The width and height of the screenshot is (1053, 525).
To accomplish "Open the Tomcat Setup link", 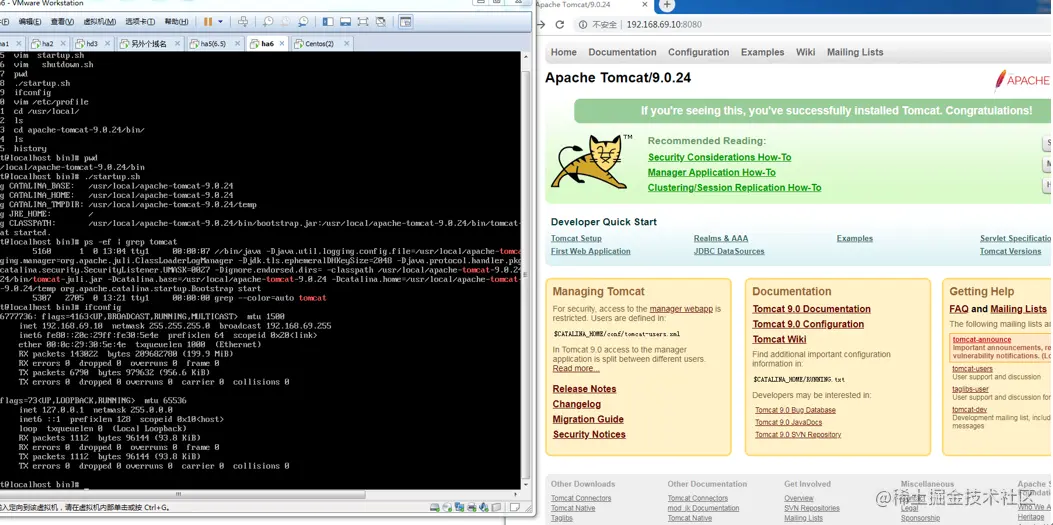I will coord(576,238).
